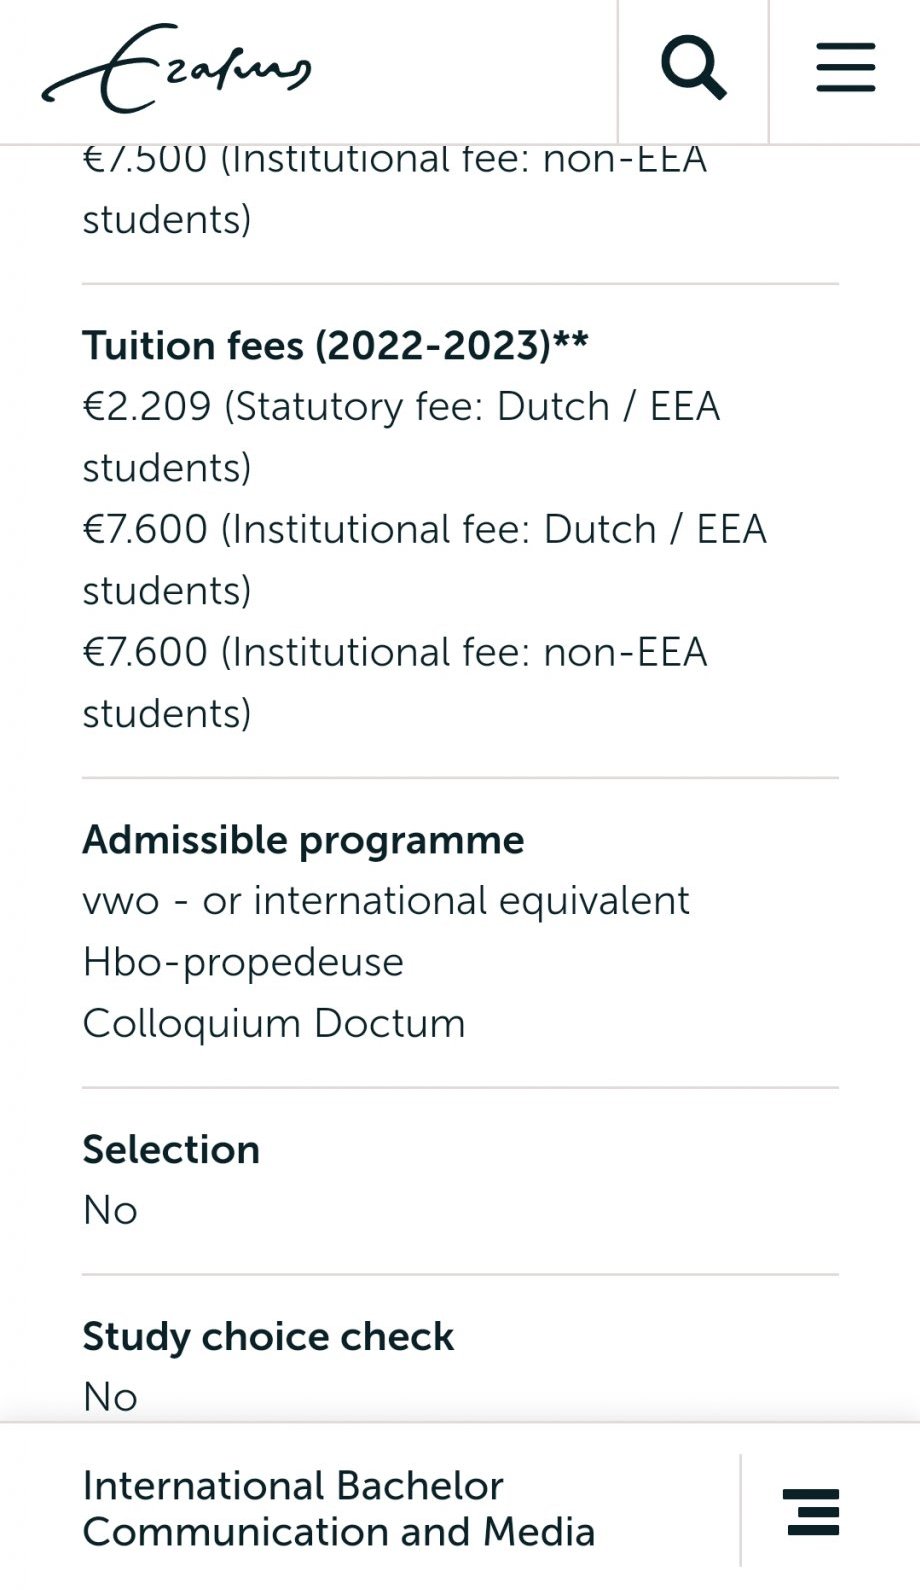Click the Study choice check heading
920x1590 pixels.
point(268,1337)
